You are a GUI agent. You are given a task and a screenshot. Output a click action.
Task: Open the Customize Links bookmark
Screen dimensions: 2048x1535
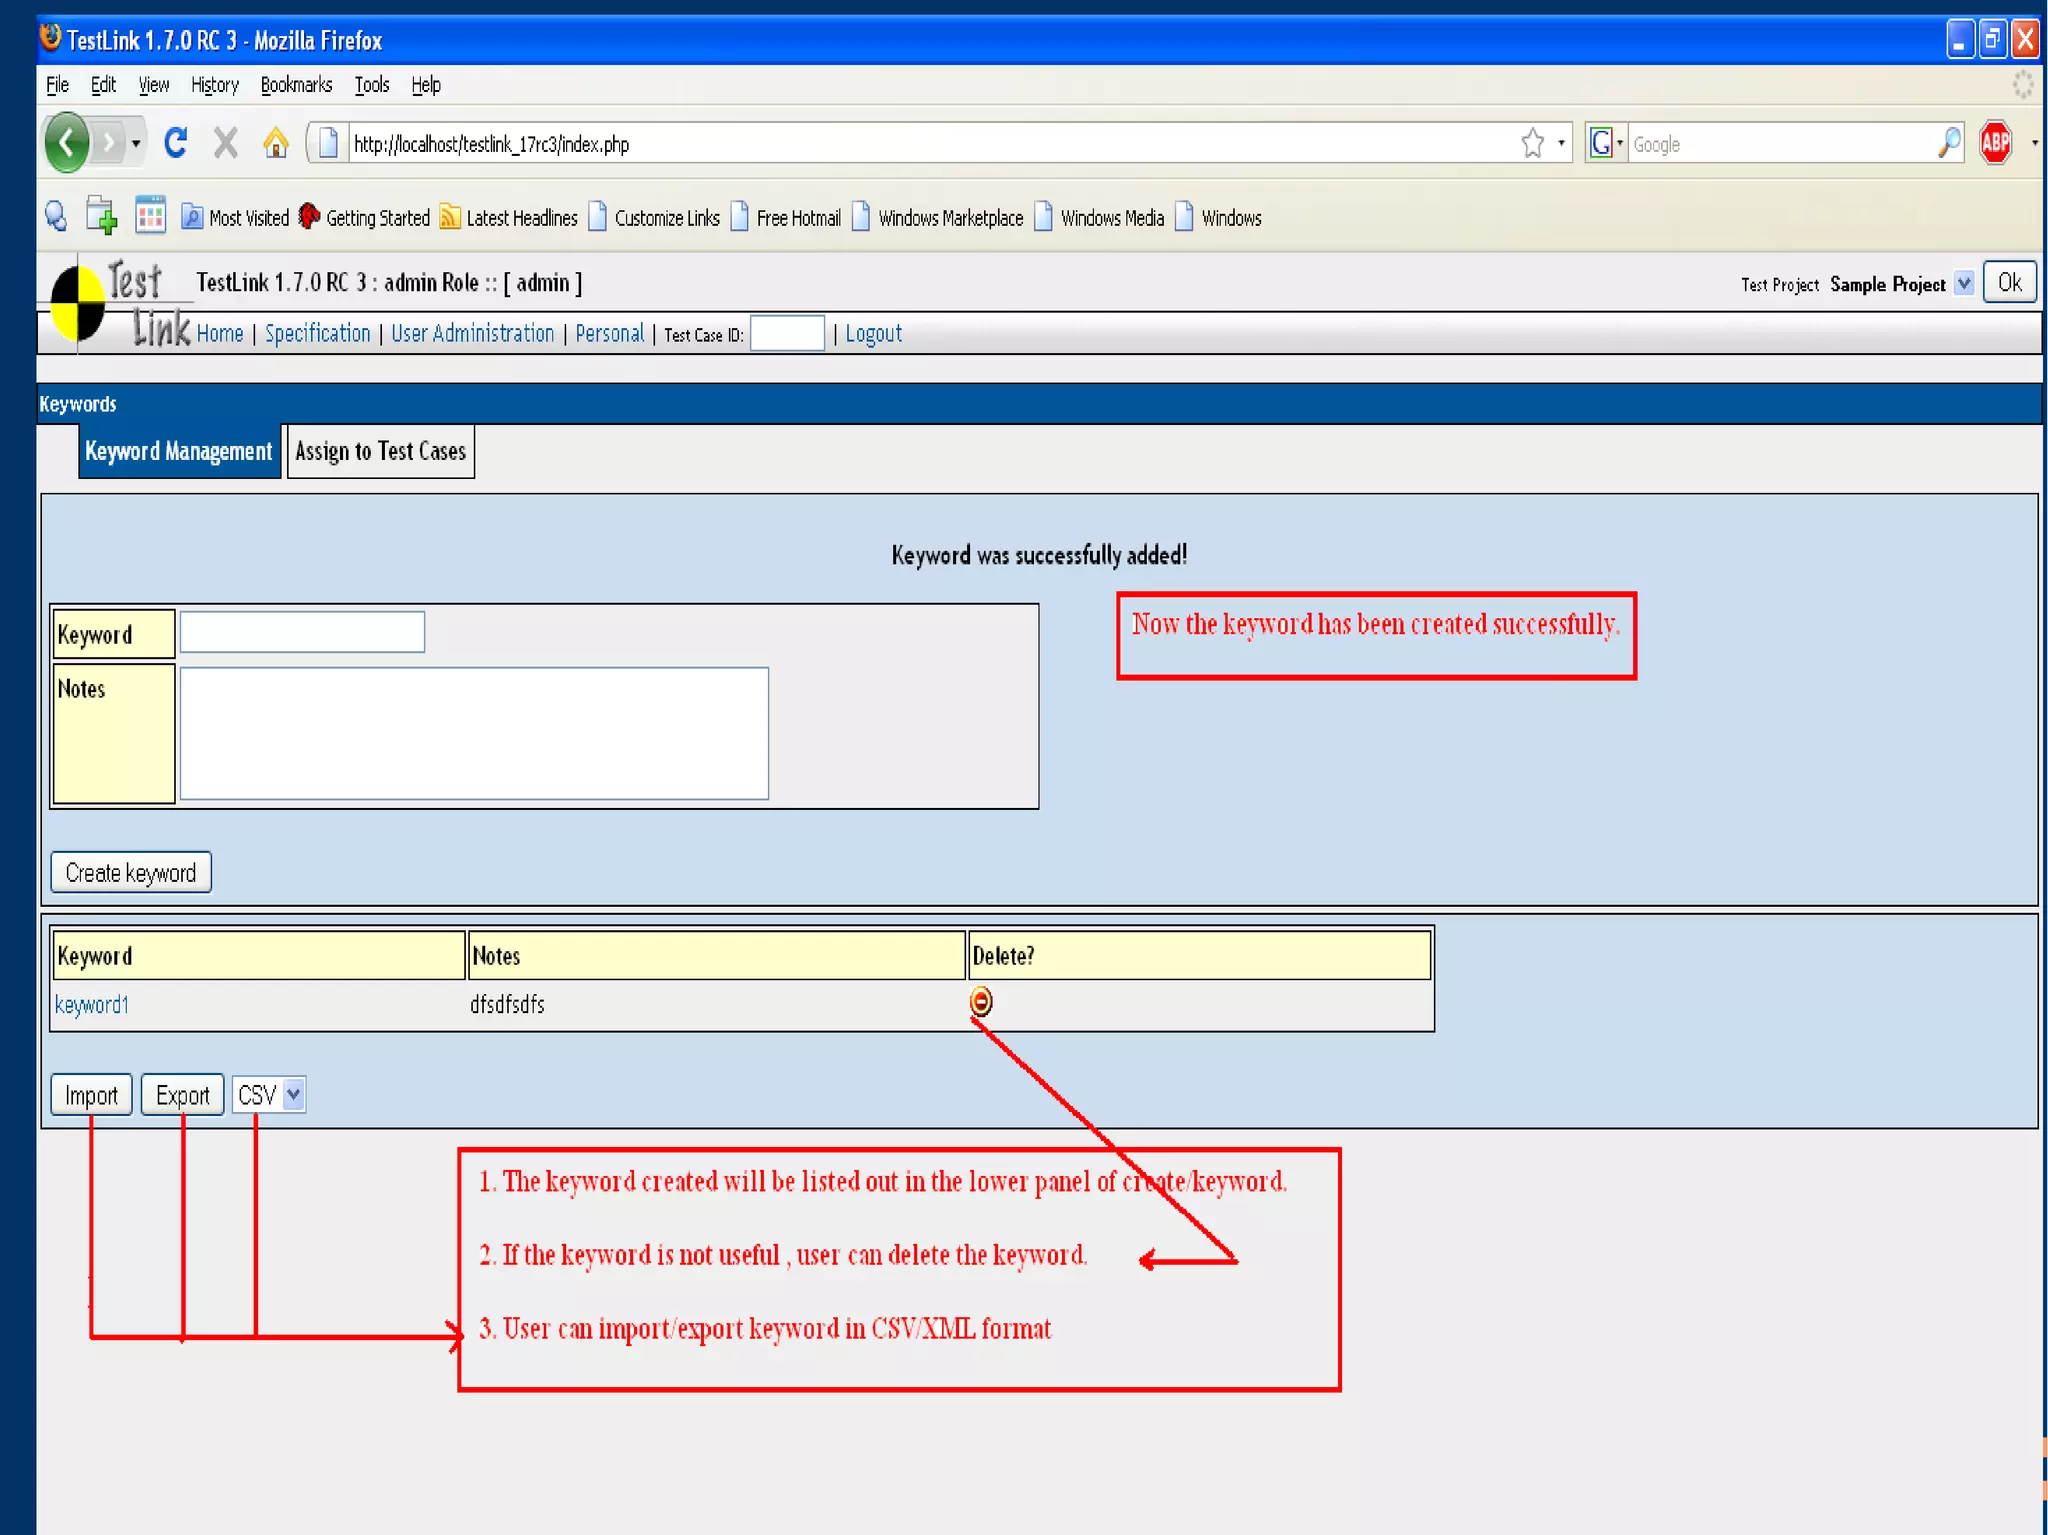click(x=654, y=217)
